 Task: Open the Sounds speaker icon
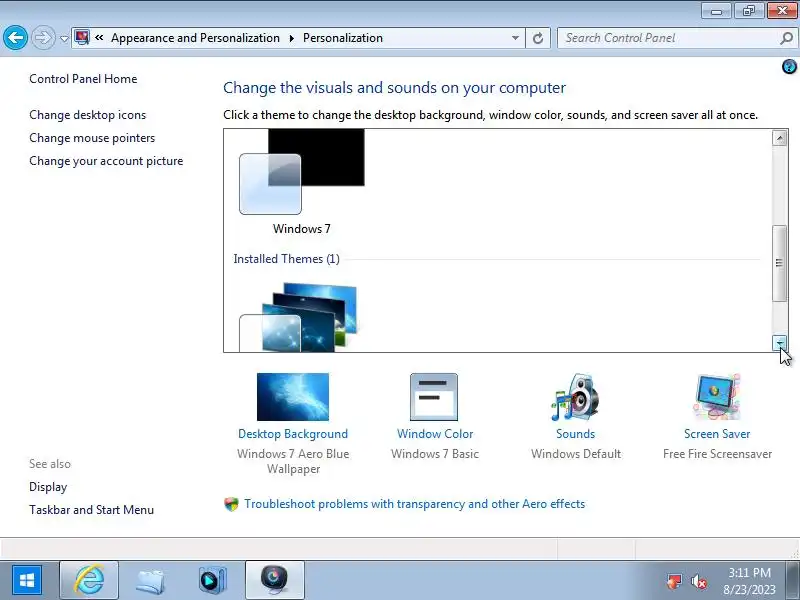pyautogui.click(x=576, y=397)
